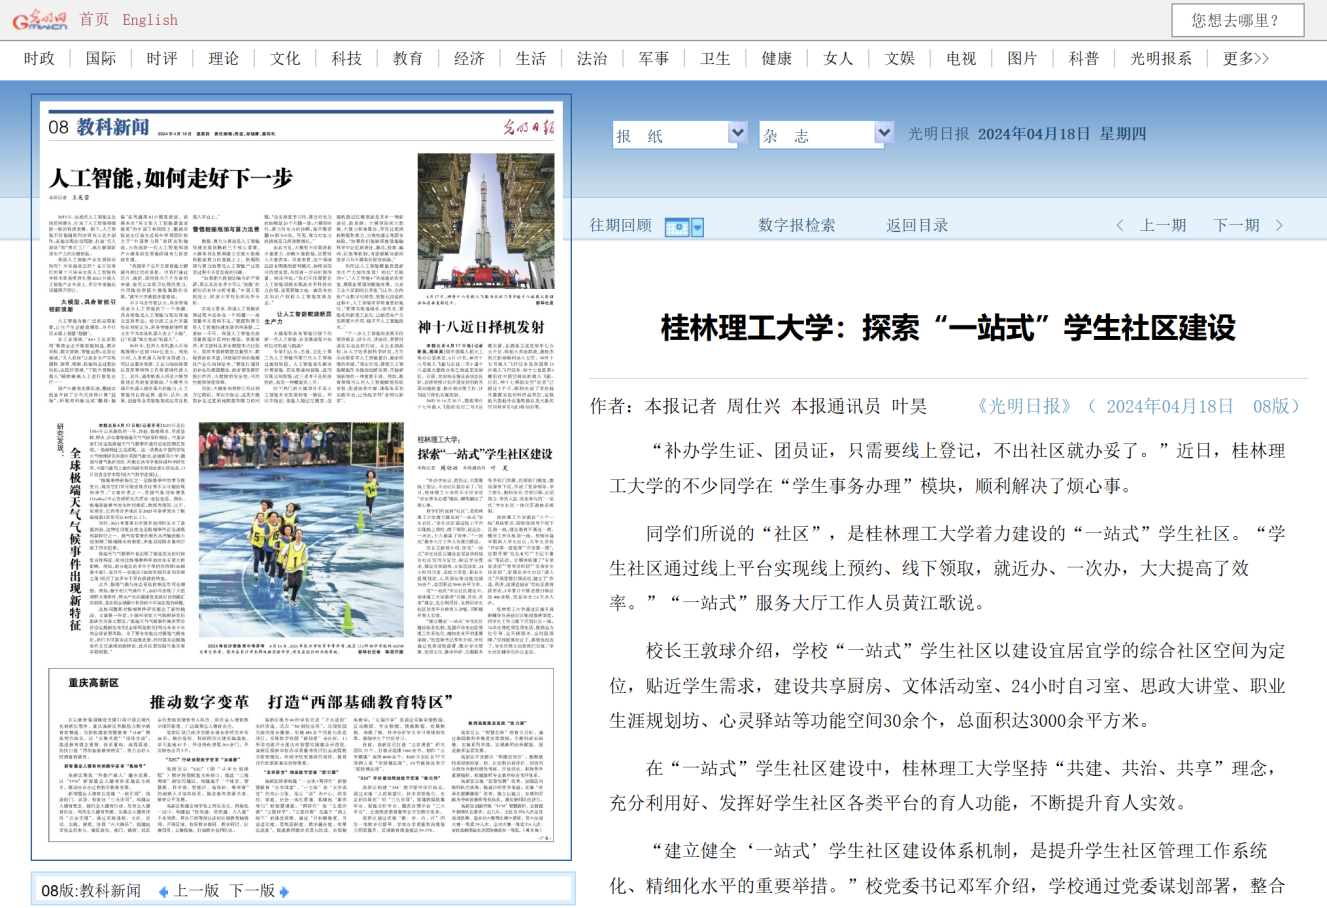
Task: Click the 光明日报 masthead on the page image
Action: pos(526,128)
